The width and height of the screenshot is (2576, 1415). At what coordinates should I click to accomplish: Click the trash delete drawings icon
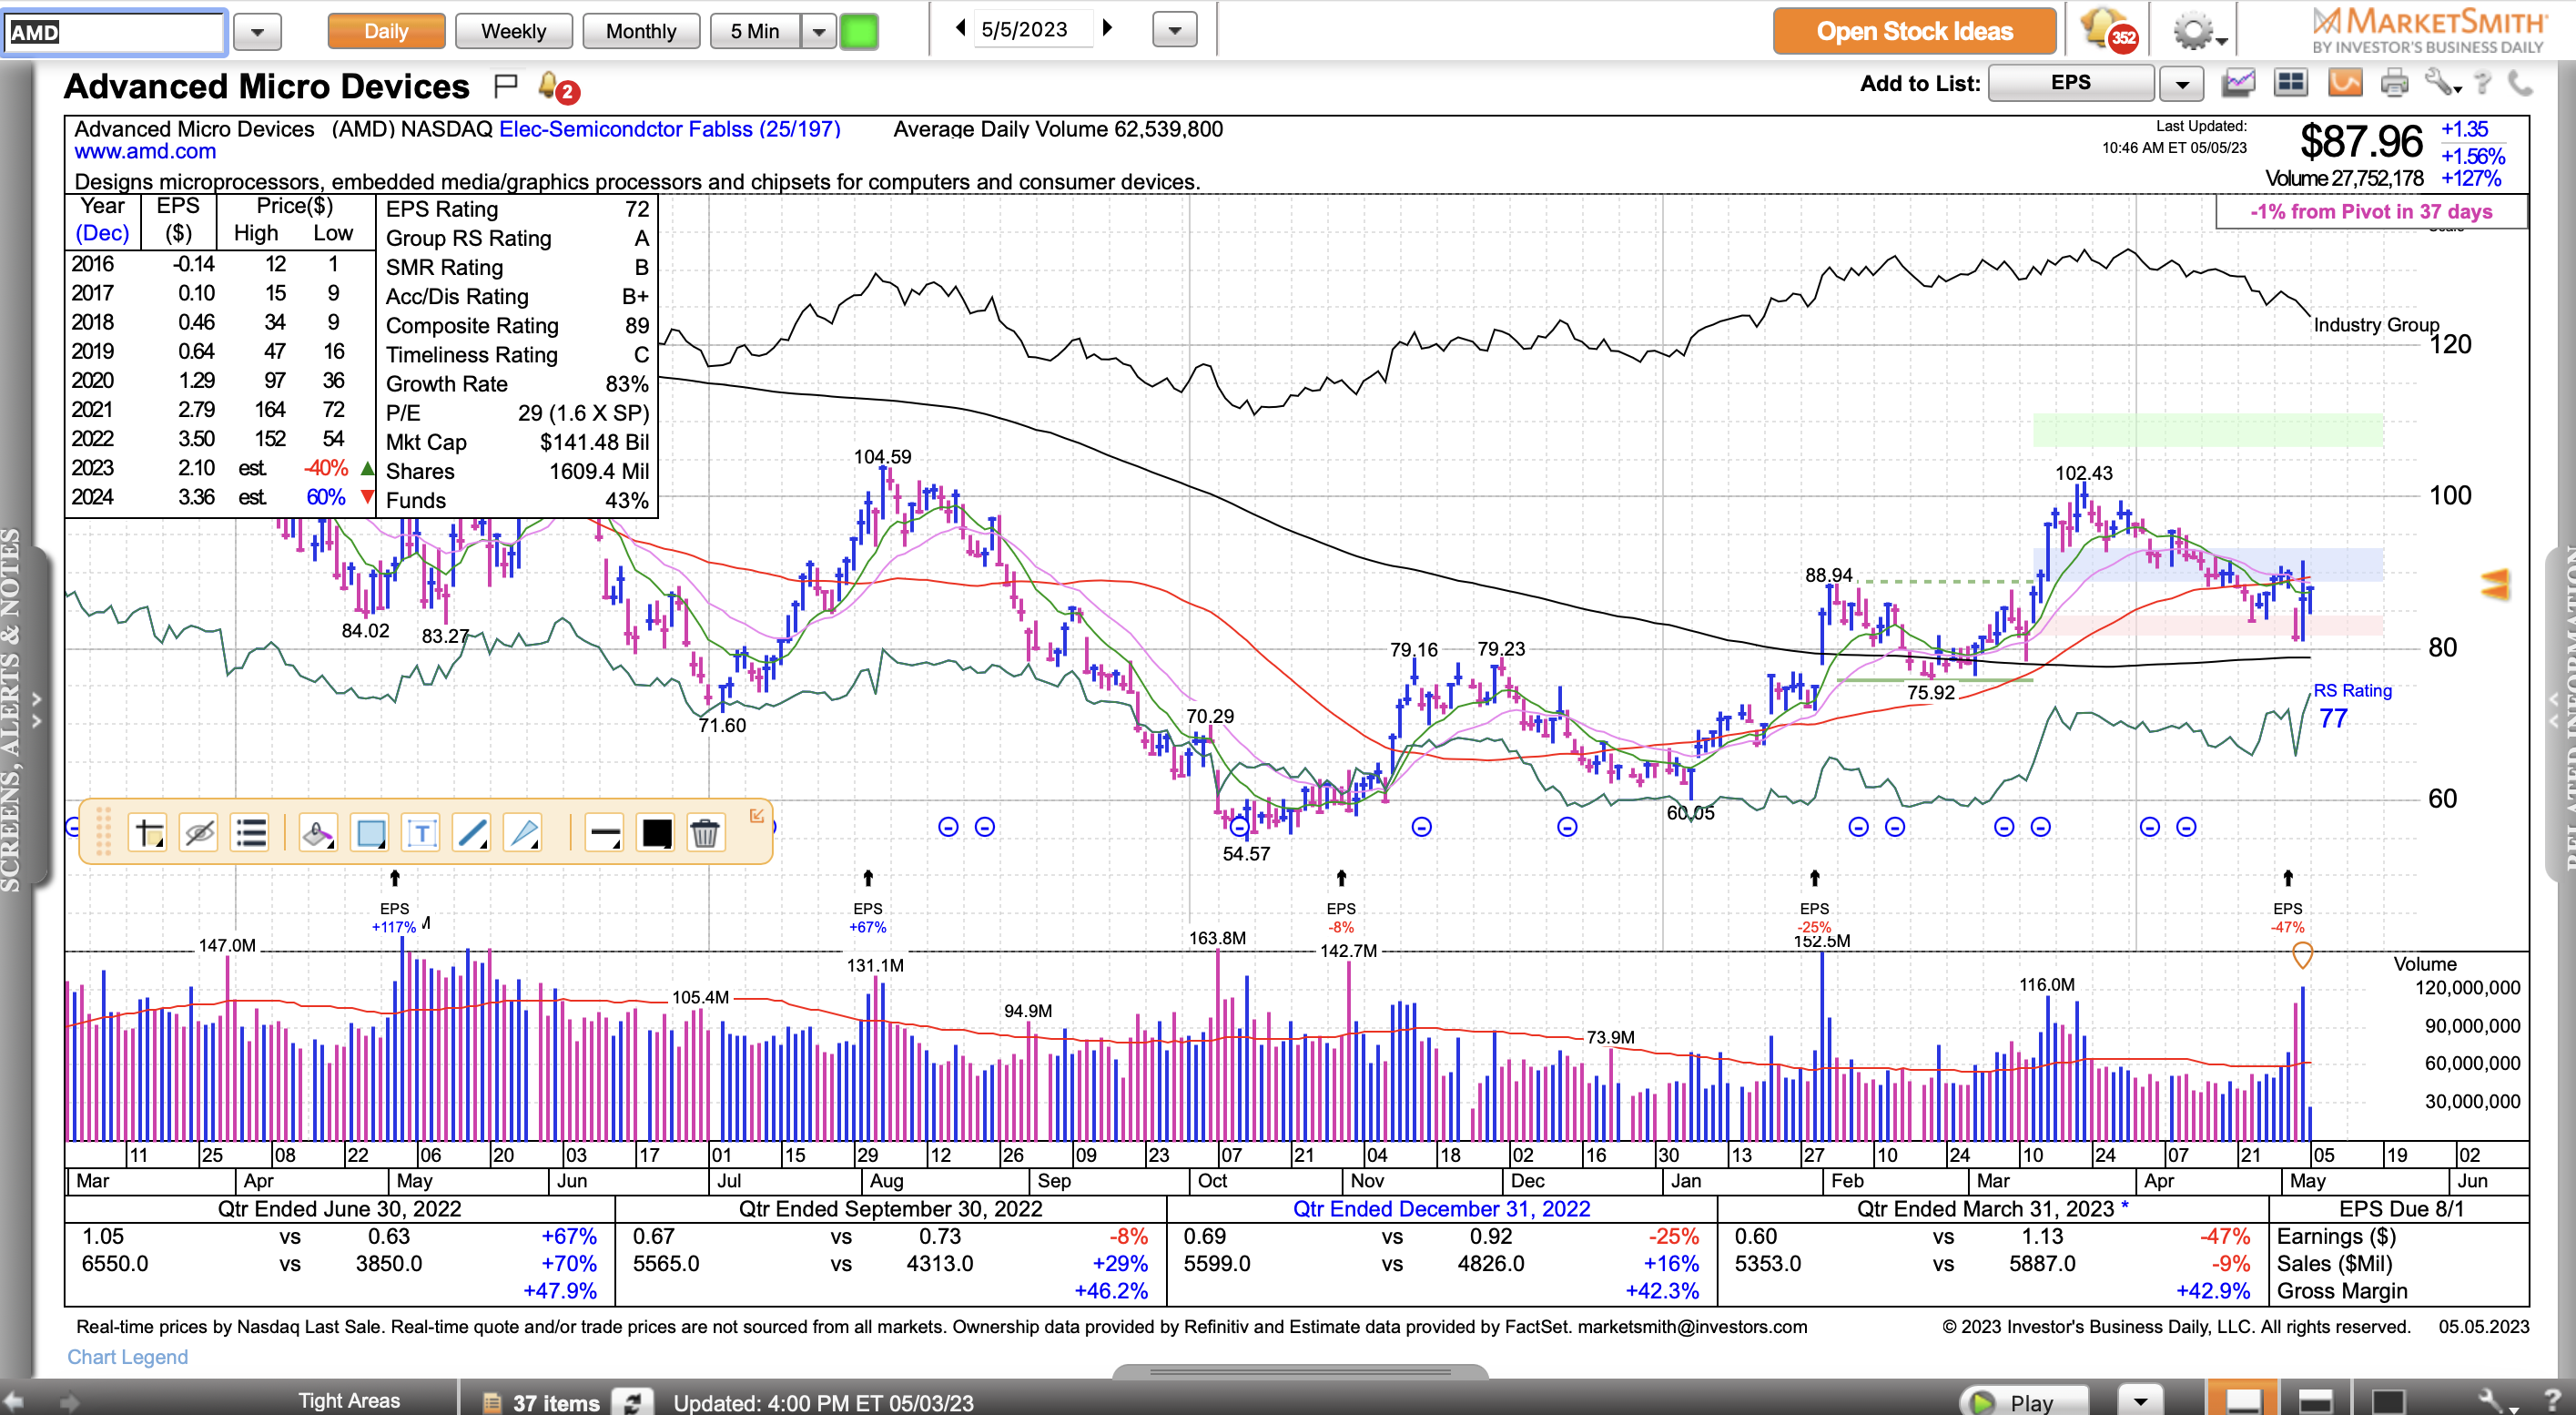tap(705, 832)
